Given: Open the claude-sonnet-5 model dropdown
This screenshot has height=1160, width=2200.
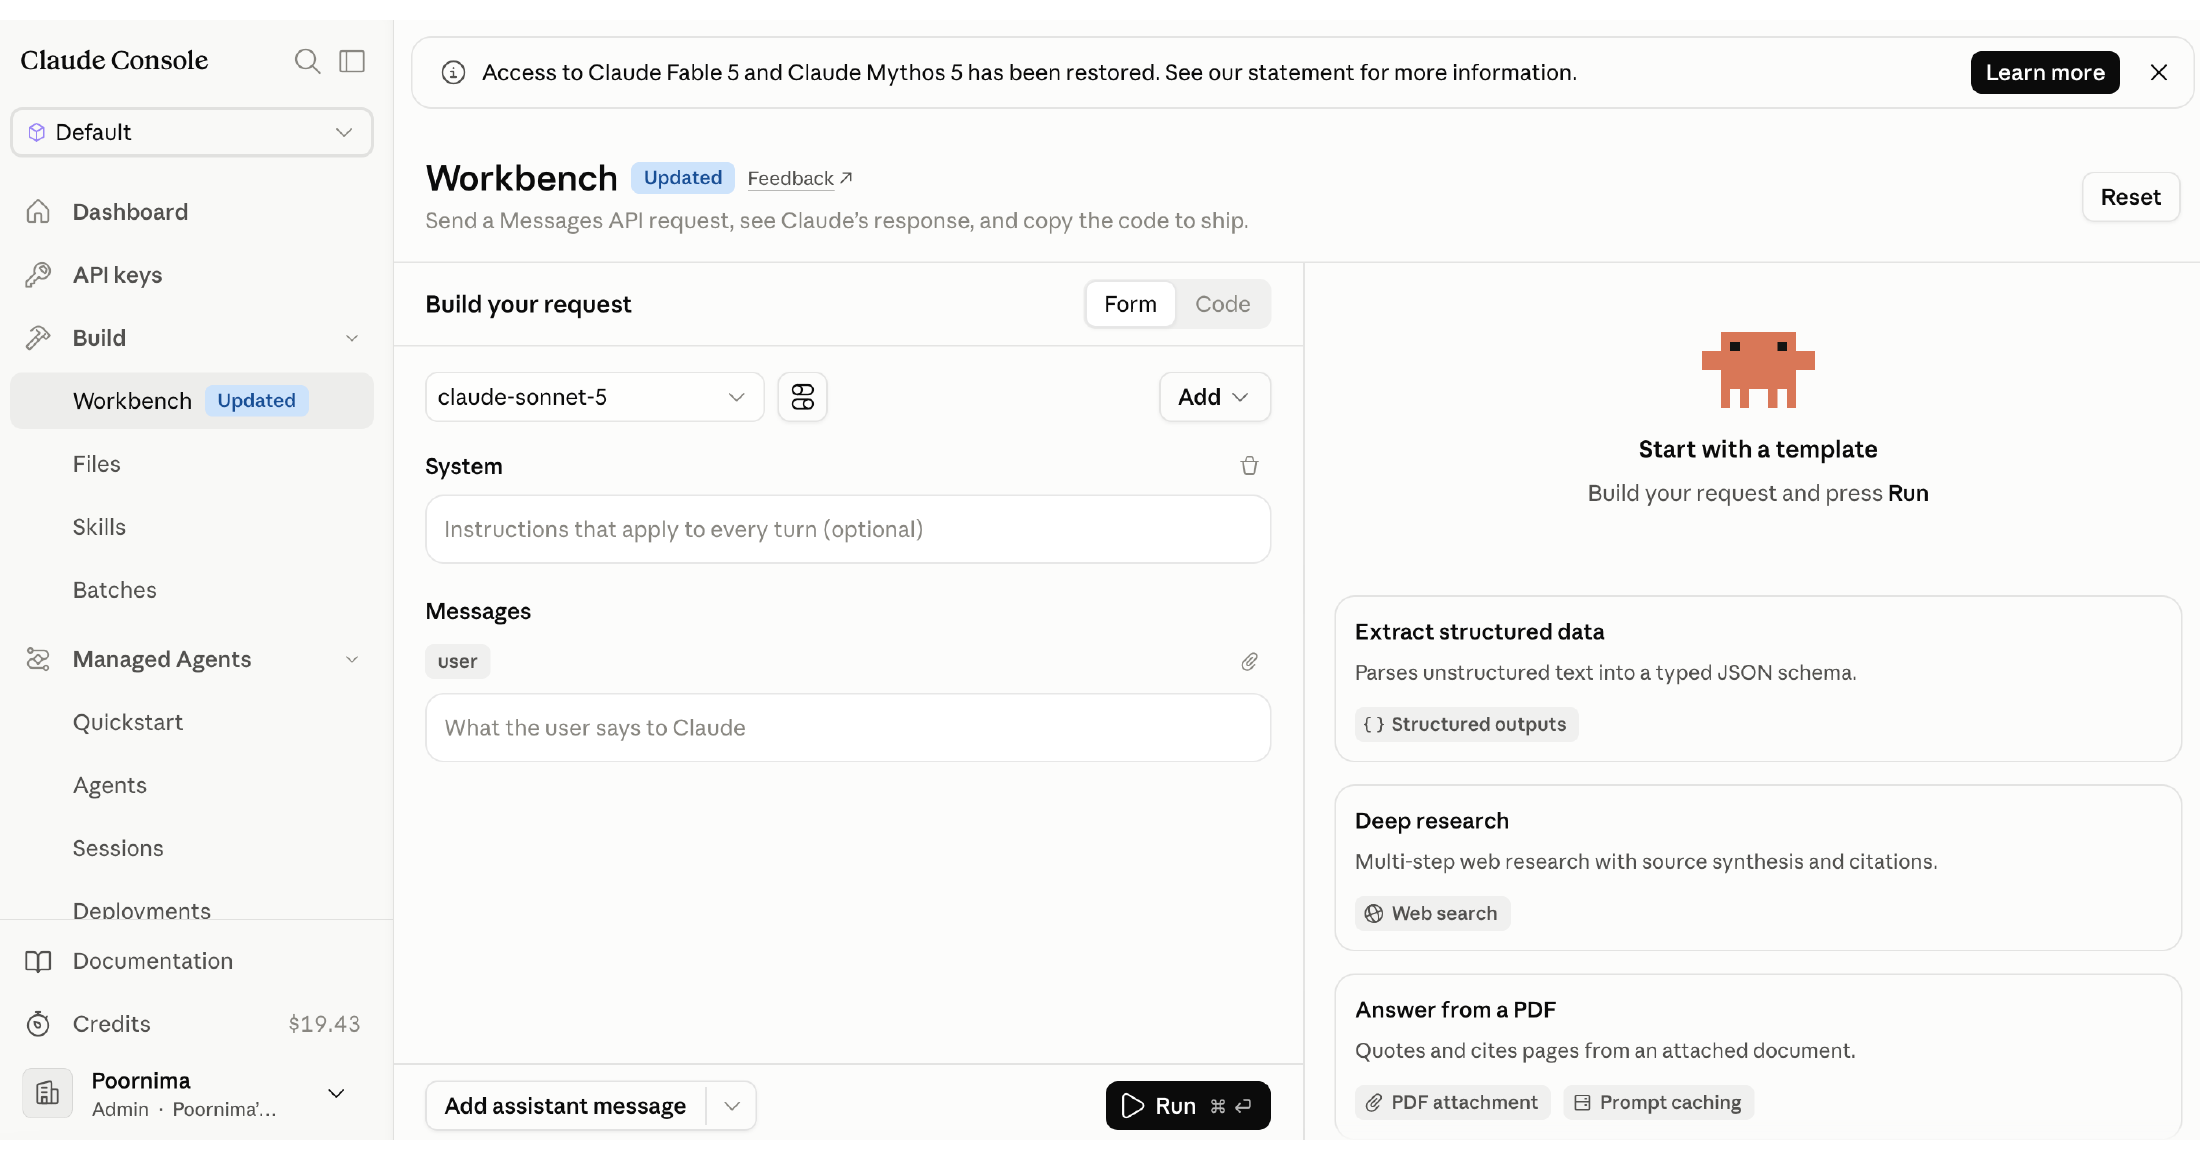Looking at the screenshot, I should (595, 397).
